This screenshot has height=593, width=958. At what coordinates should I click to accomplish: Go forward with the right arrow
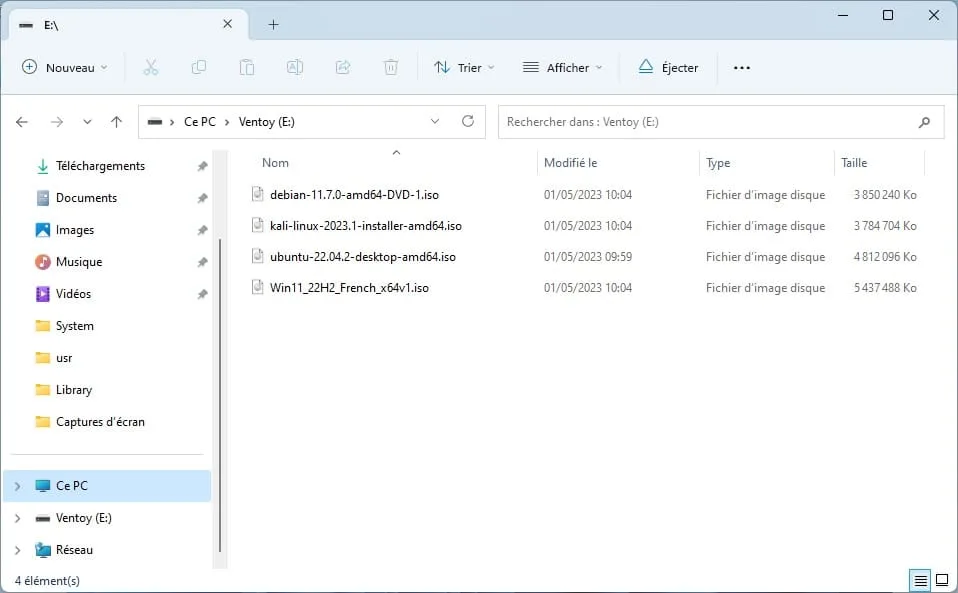pos(57,122)
